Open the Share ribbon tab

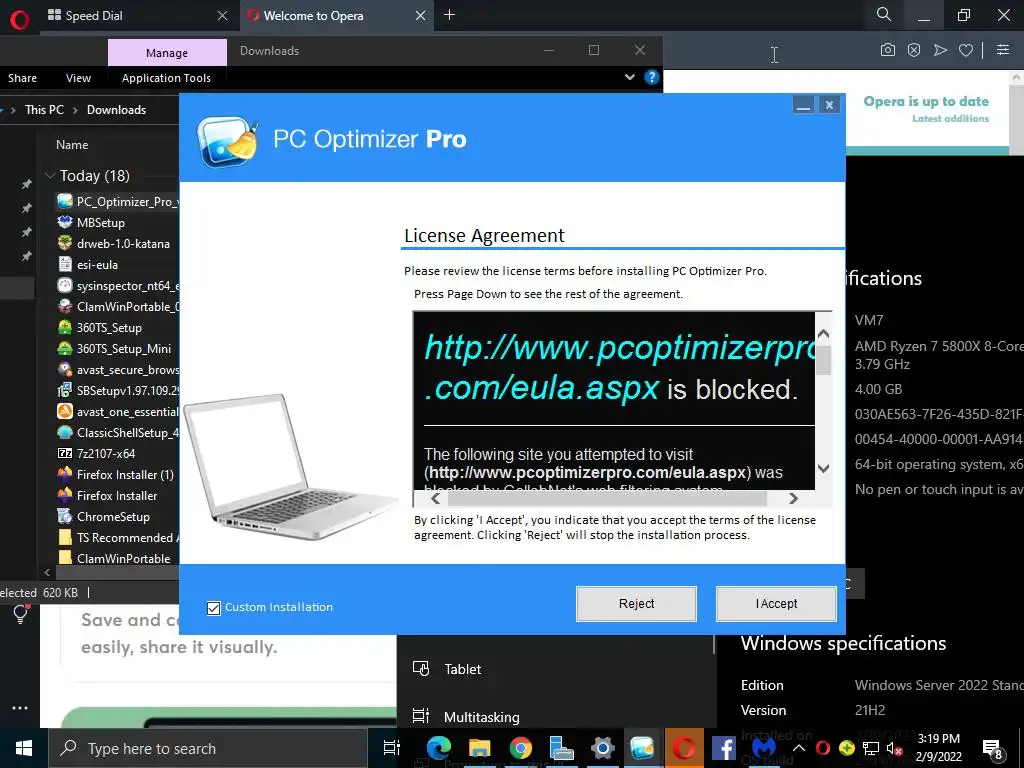click(x=22, y=78)
